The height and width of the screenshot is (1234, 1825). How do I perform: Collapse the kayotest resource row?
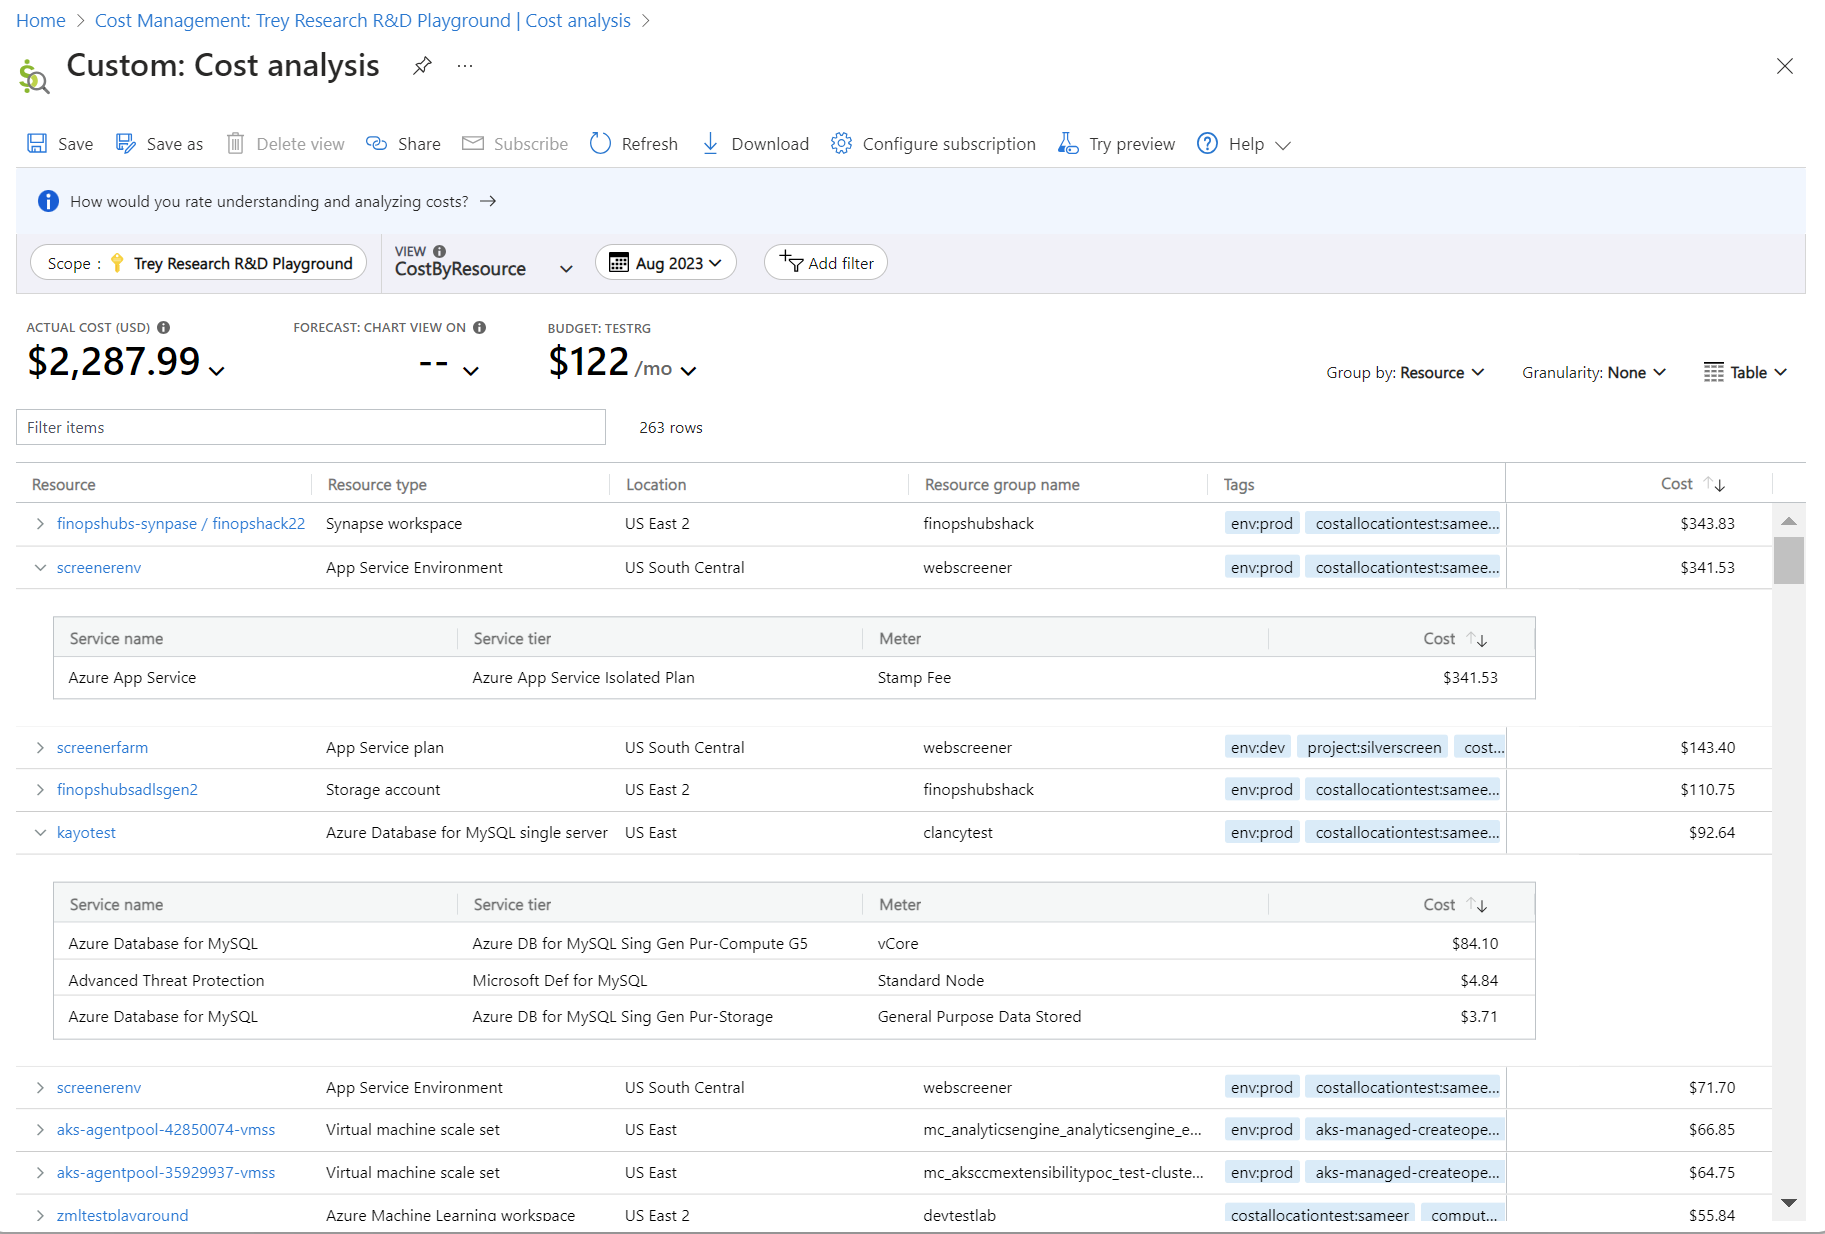pyautogui.click(x=40, y=832)
